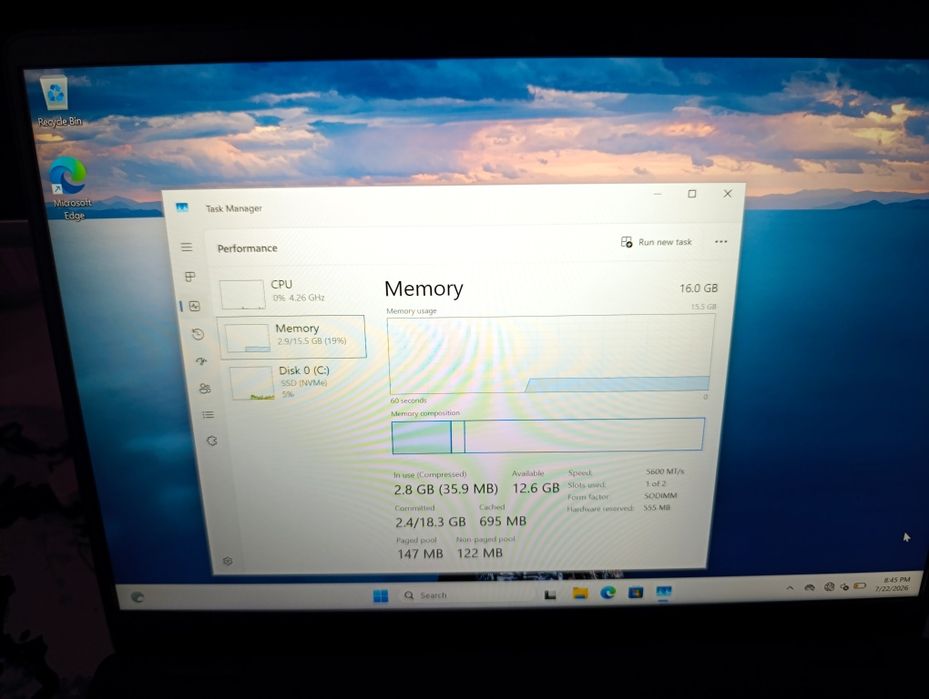Open the App history sidebar icon
The height and width of the screenshot is (699, 929).
pos(198,334)
